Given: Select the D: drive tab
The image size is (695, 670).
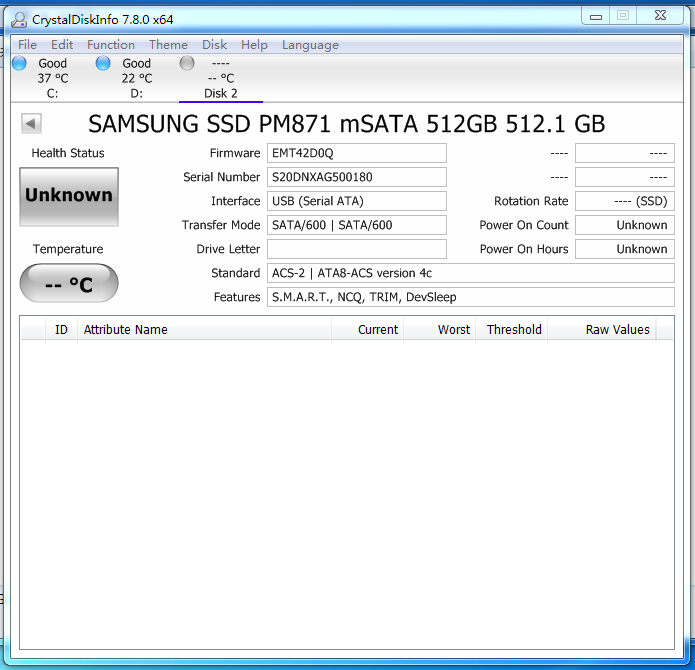Looking at the screenshot, I should coord(137,78).
